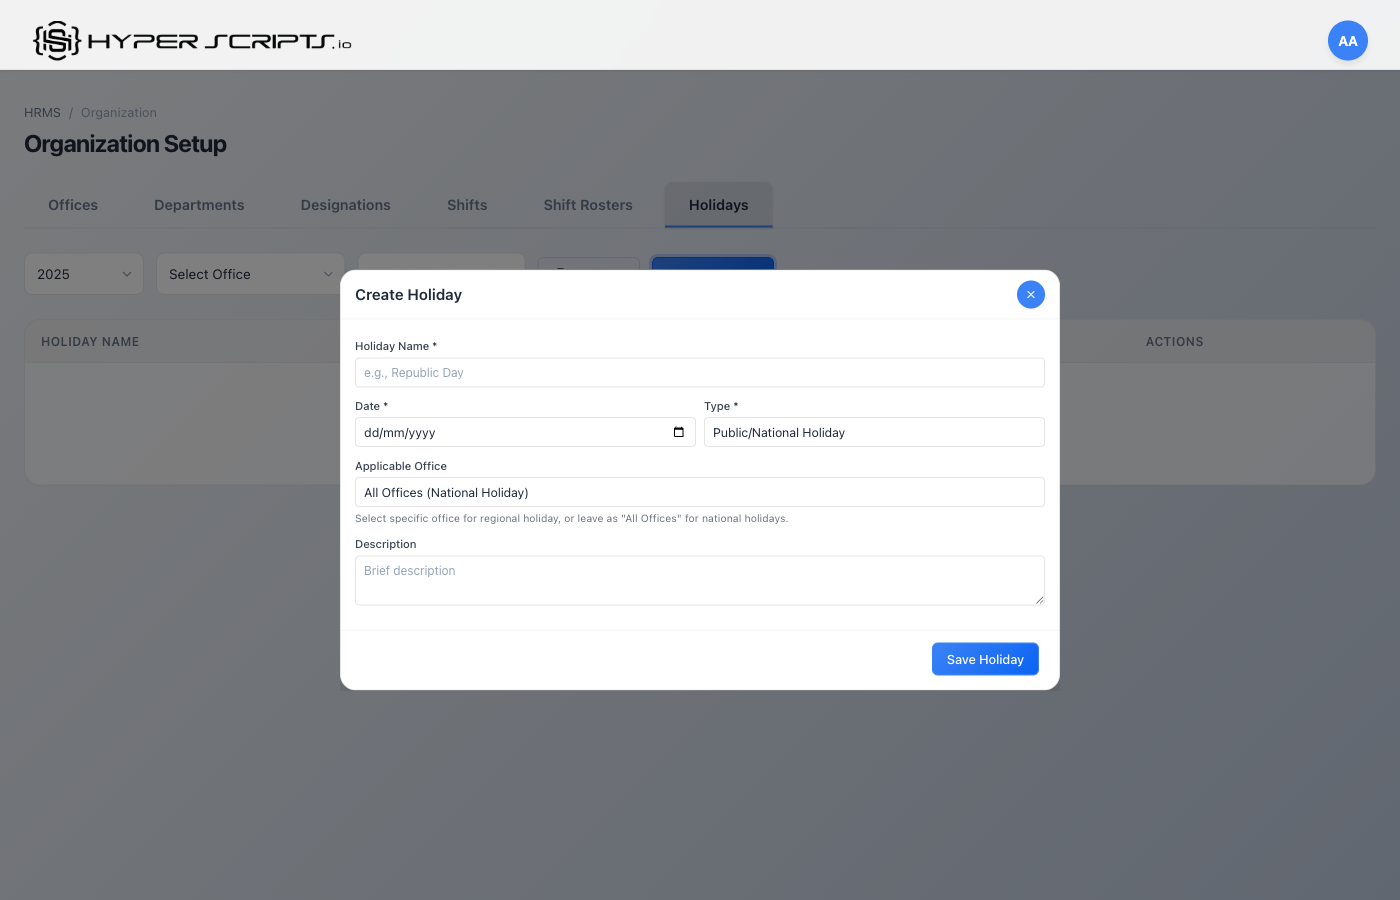The image size is (1400, 900).
Task: Select the Shifts tab
Action: point(467,205)
